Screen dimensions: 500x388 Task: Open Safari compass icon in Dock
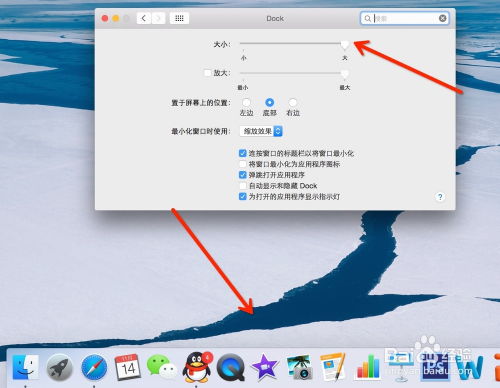94,367
